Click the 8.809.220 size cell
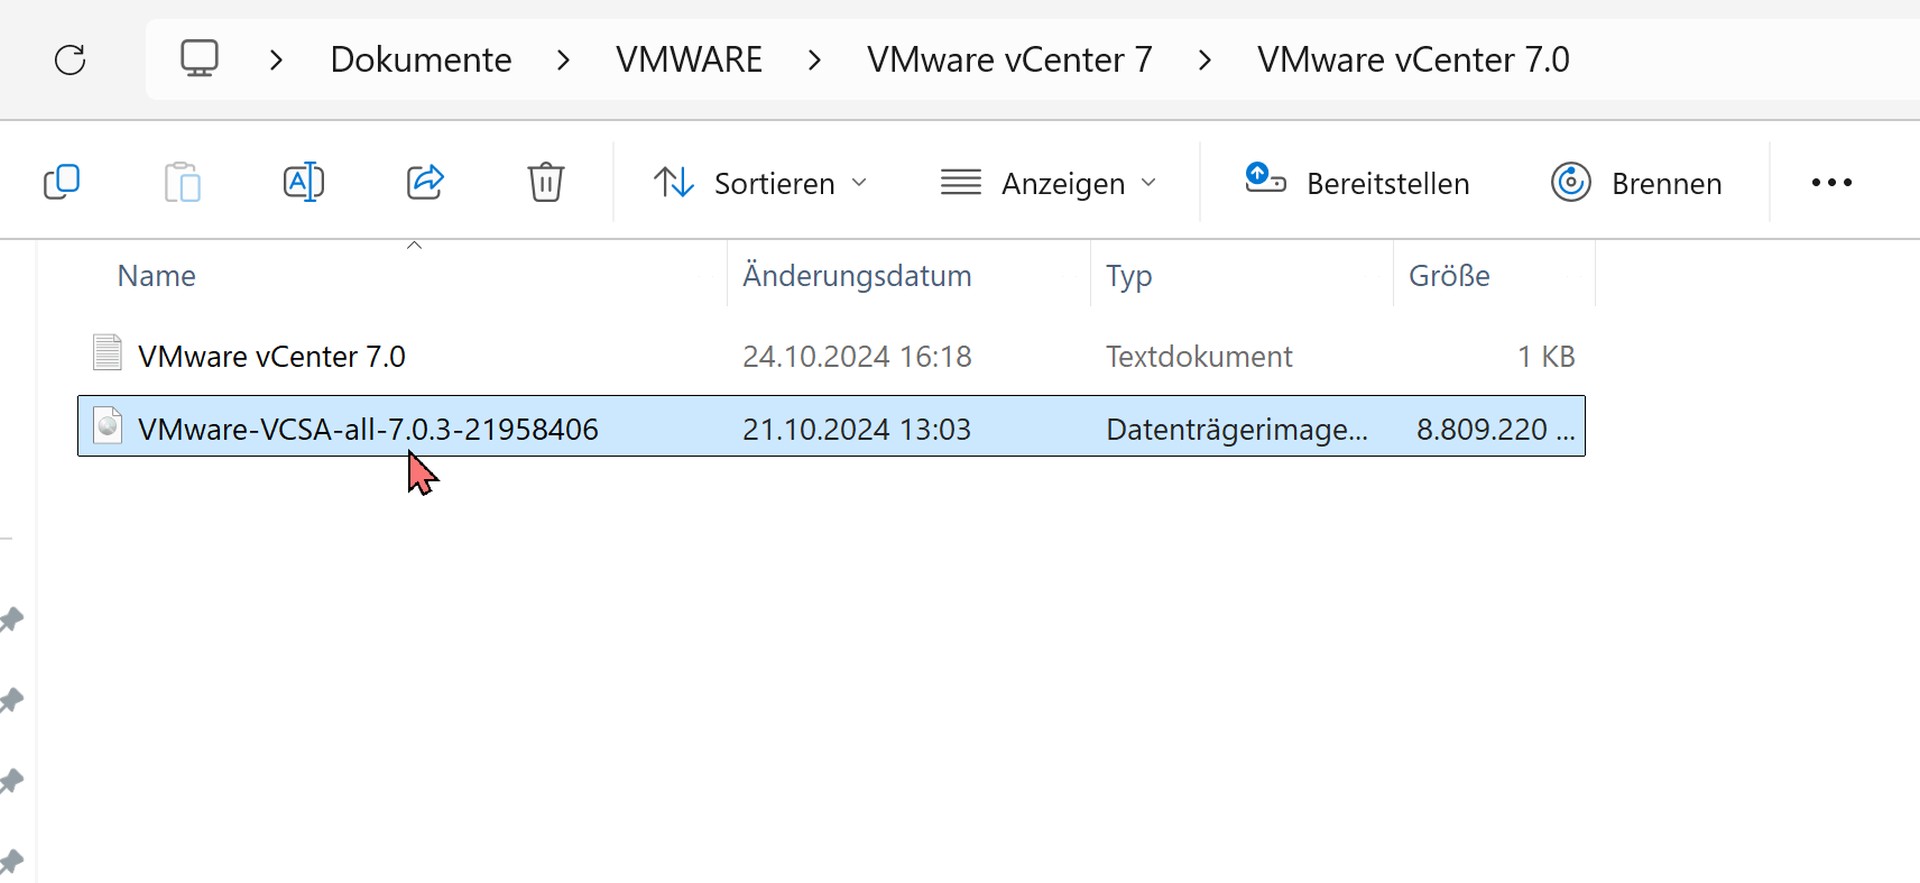The image size is (1920, 883). (x=1496, y=430)
